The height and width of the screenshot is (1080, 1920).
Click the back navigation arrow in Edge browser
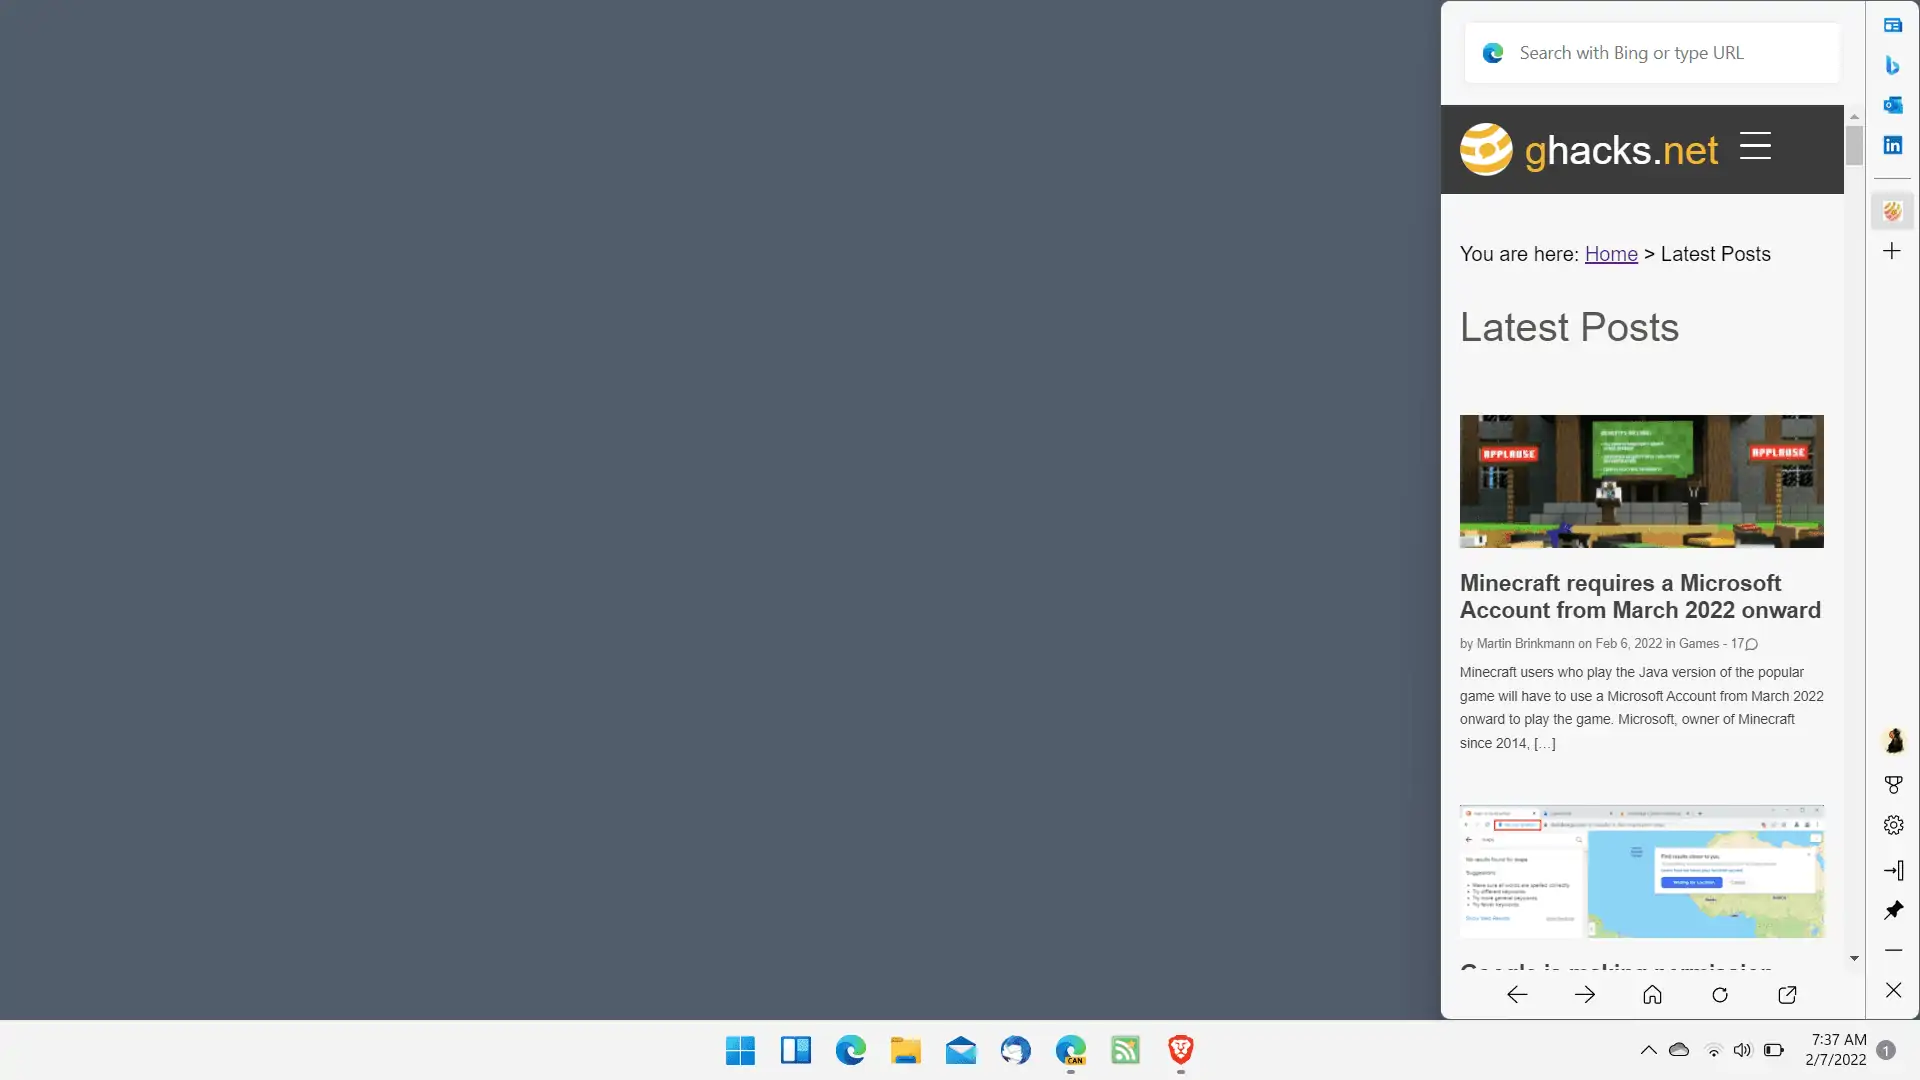click(1516, 993)
